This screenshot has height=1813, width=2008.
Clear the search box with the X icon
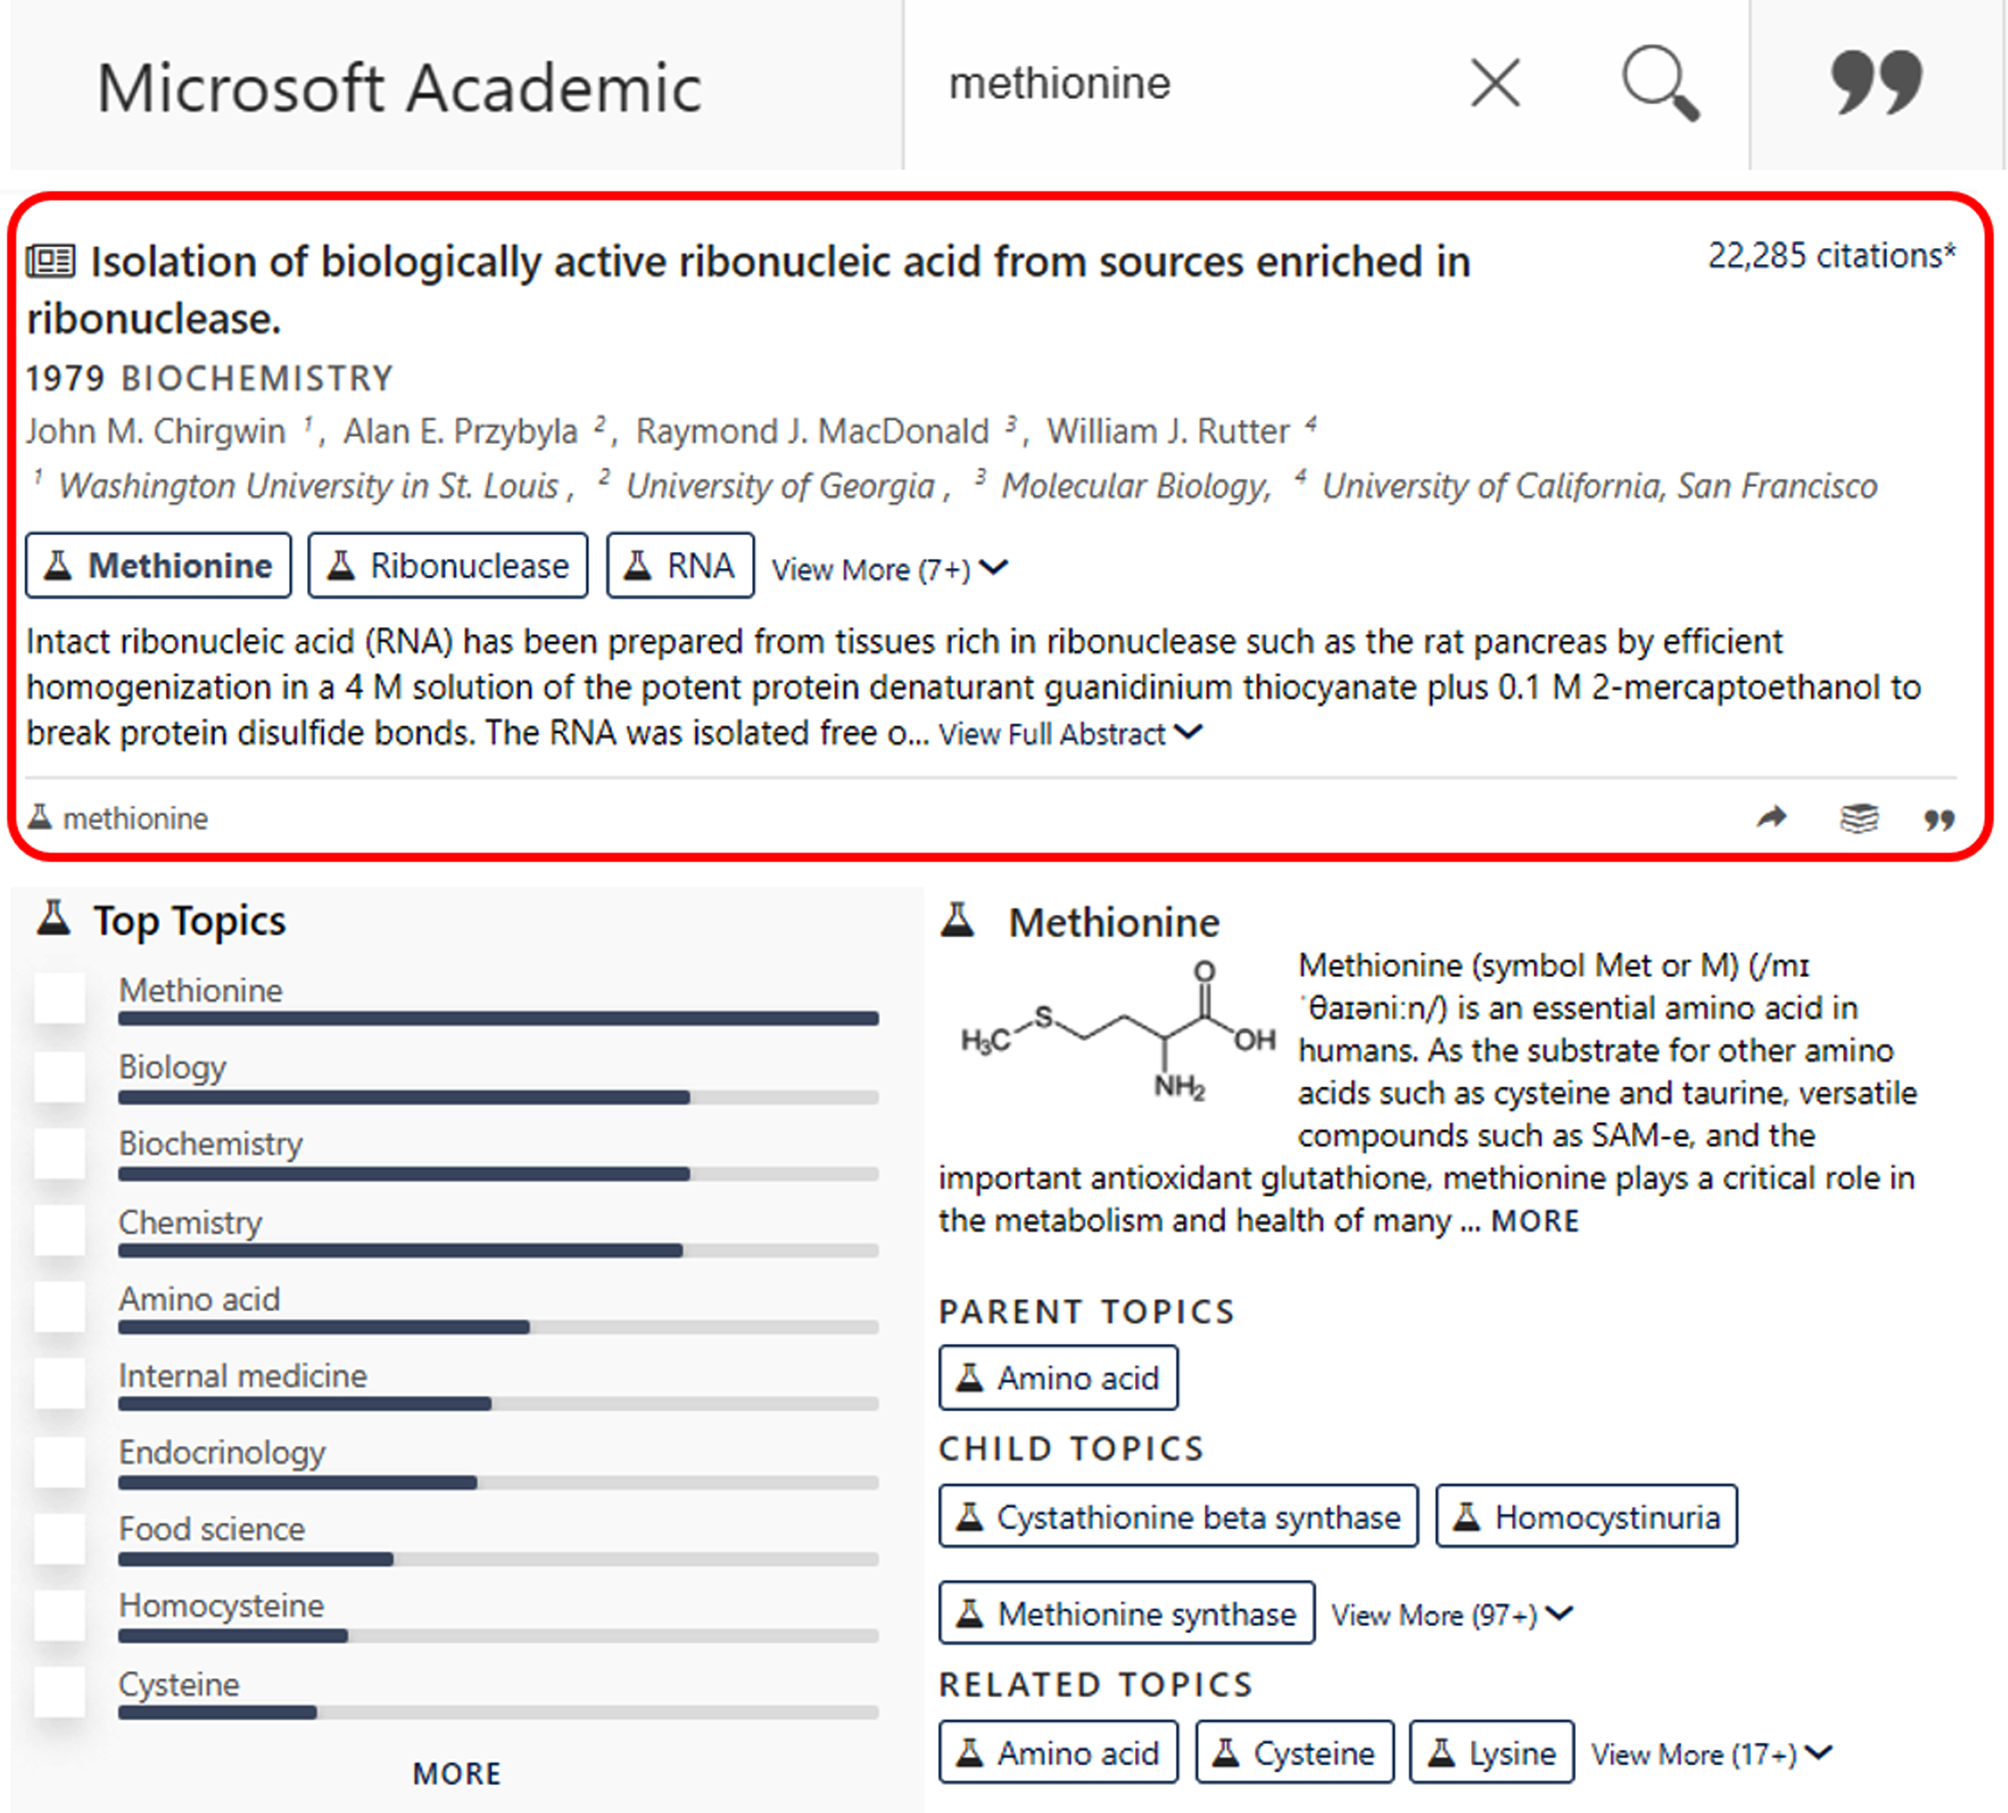point(1495,83)
